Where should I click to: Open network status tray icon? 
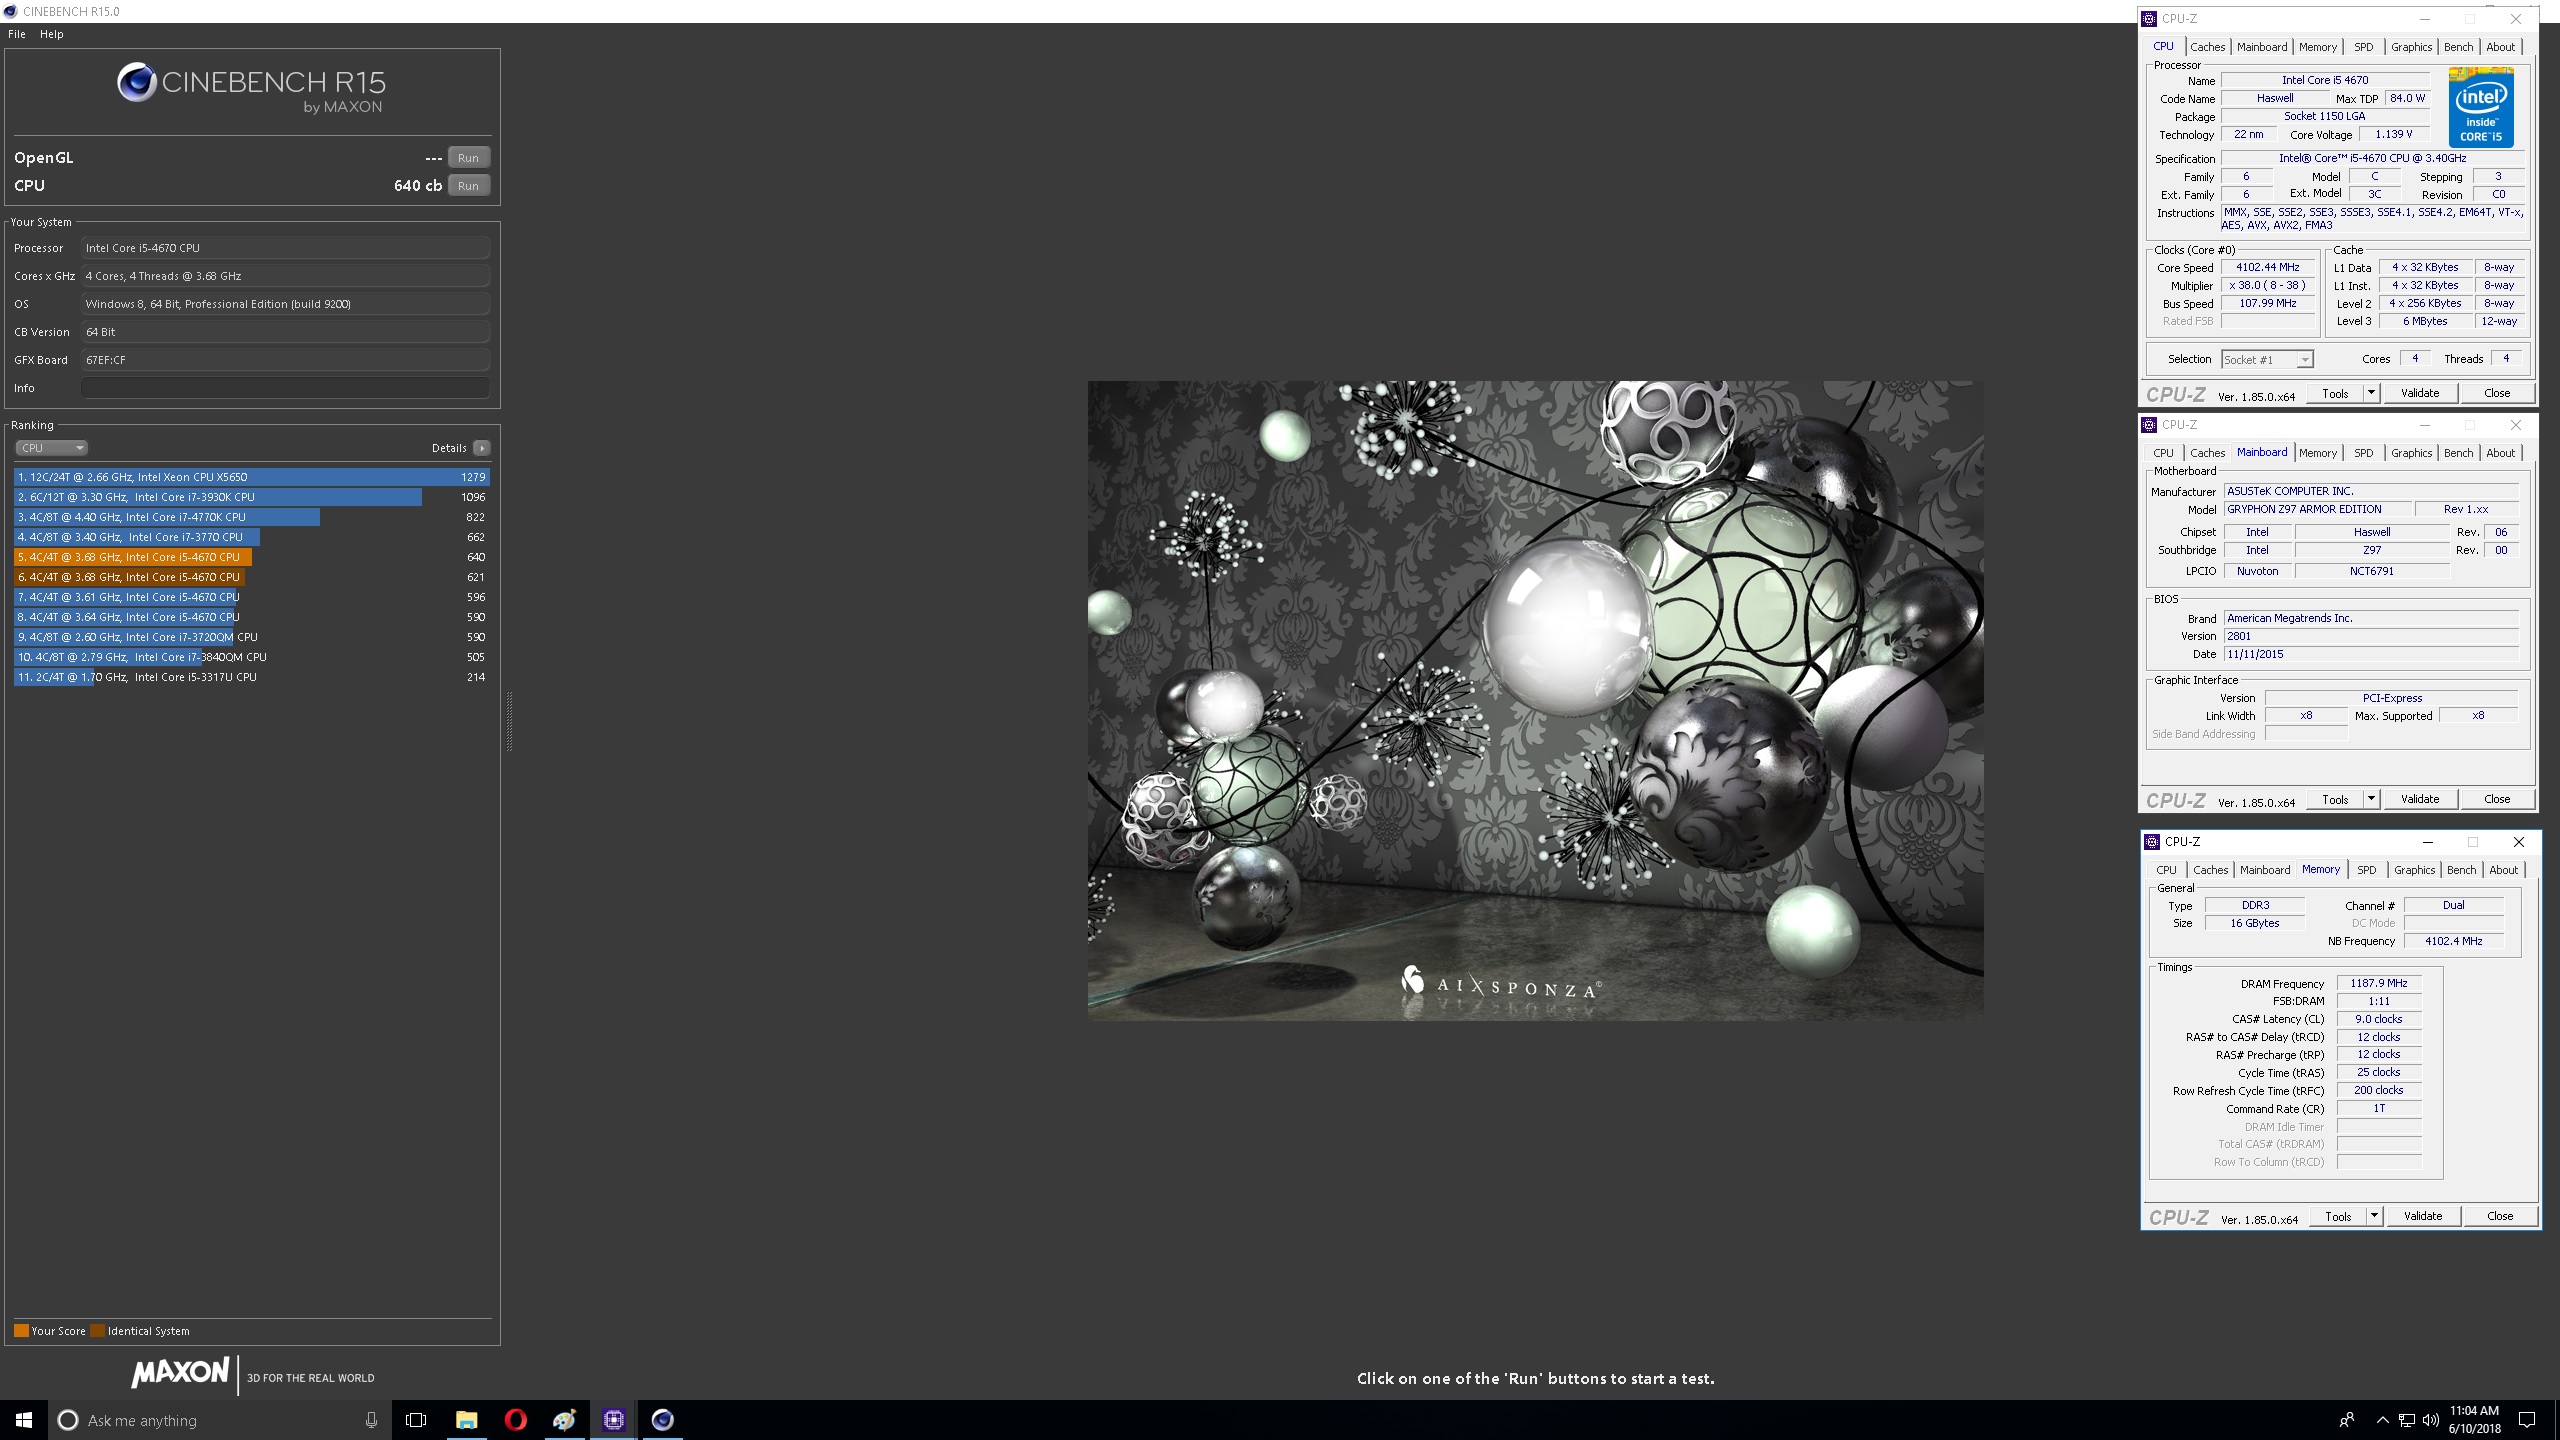2406,1420
